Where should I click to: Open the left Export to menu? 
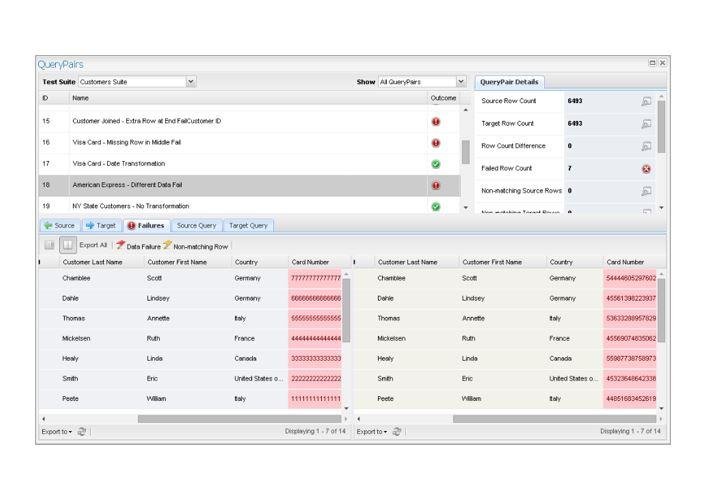pos(56,432)
